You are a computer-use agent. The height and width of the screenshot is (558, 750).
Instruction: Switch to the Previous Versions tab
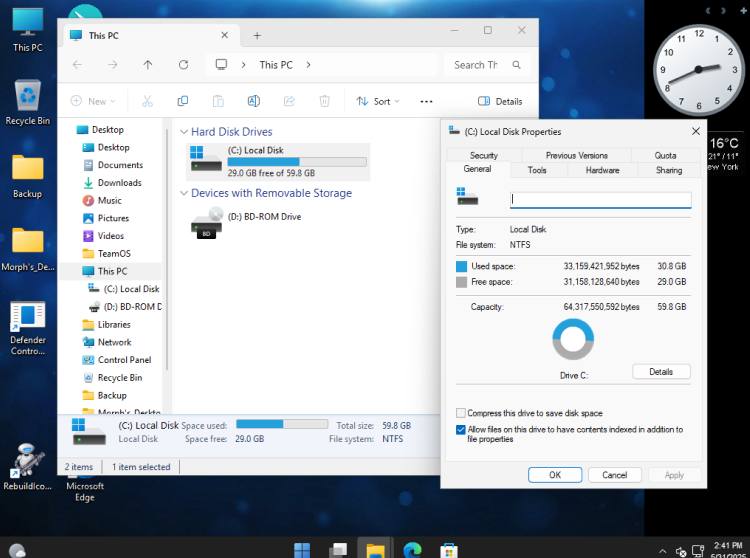tap(576, 155)
